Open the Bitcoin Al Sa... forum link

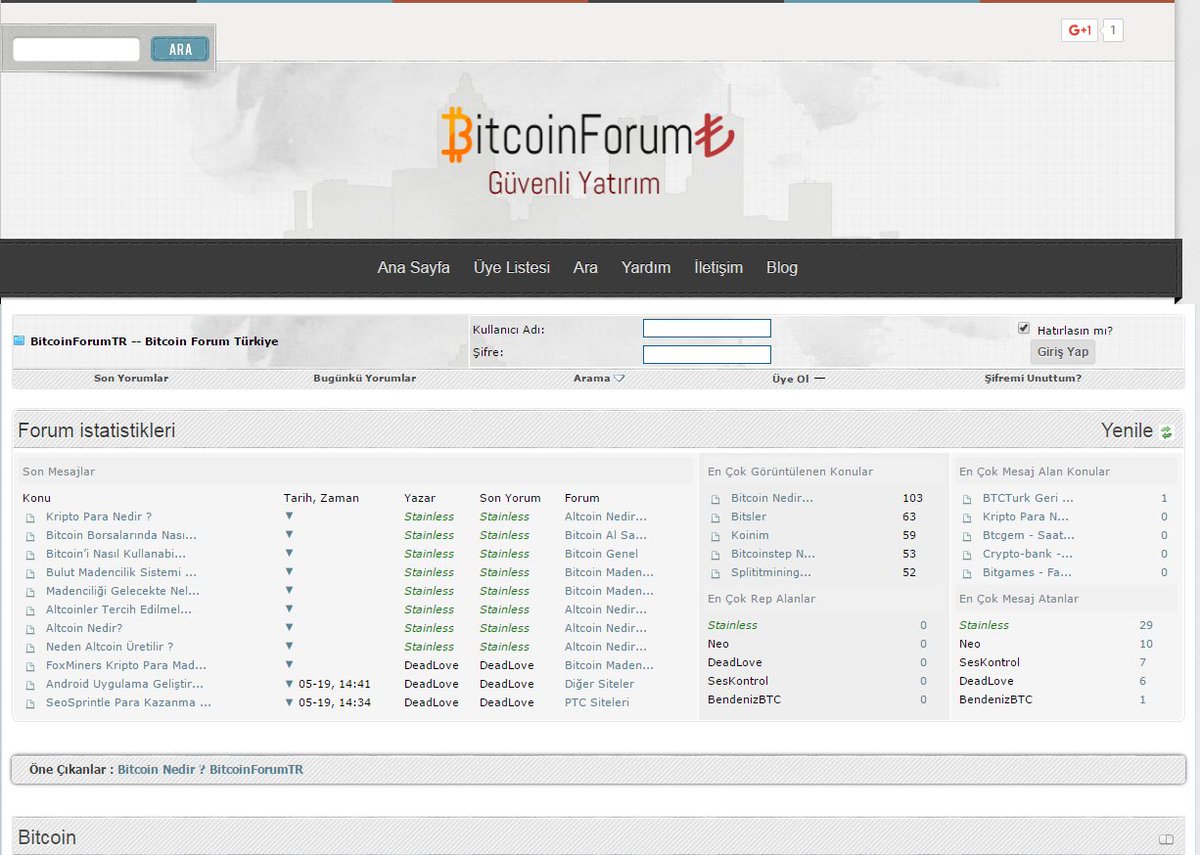click(606, 536)
